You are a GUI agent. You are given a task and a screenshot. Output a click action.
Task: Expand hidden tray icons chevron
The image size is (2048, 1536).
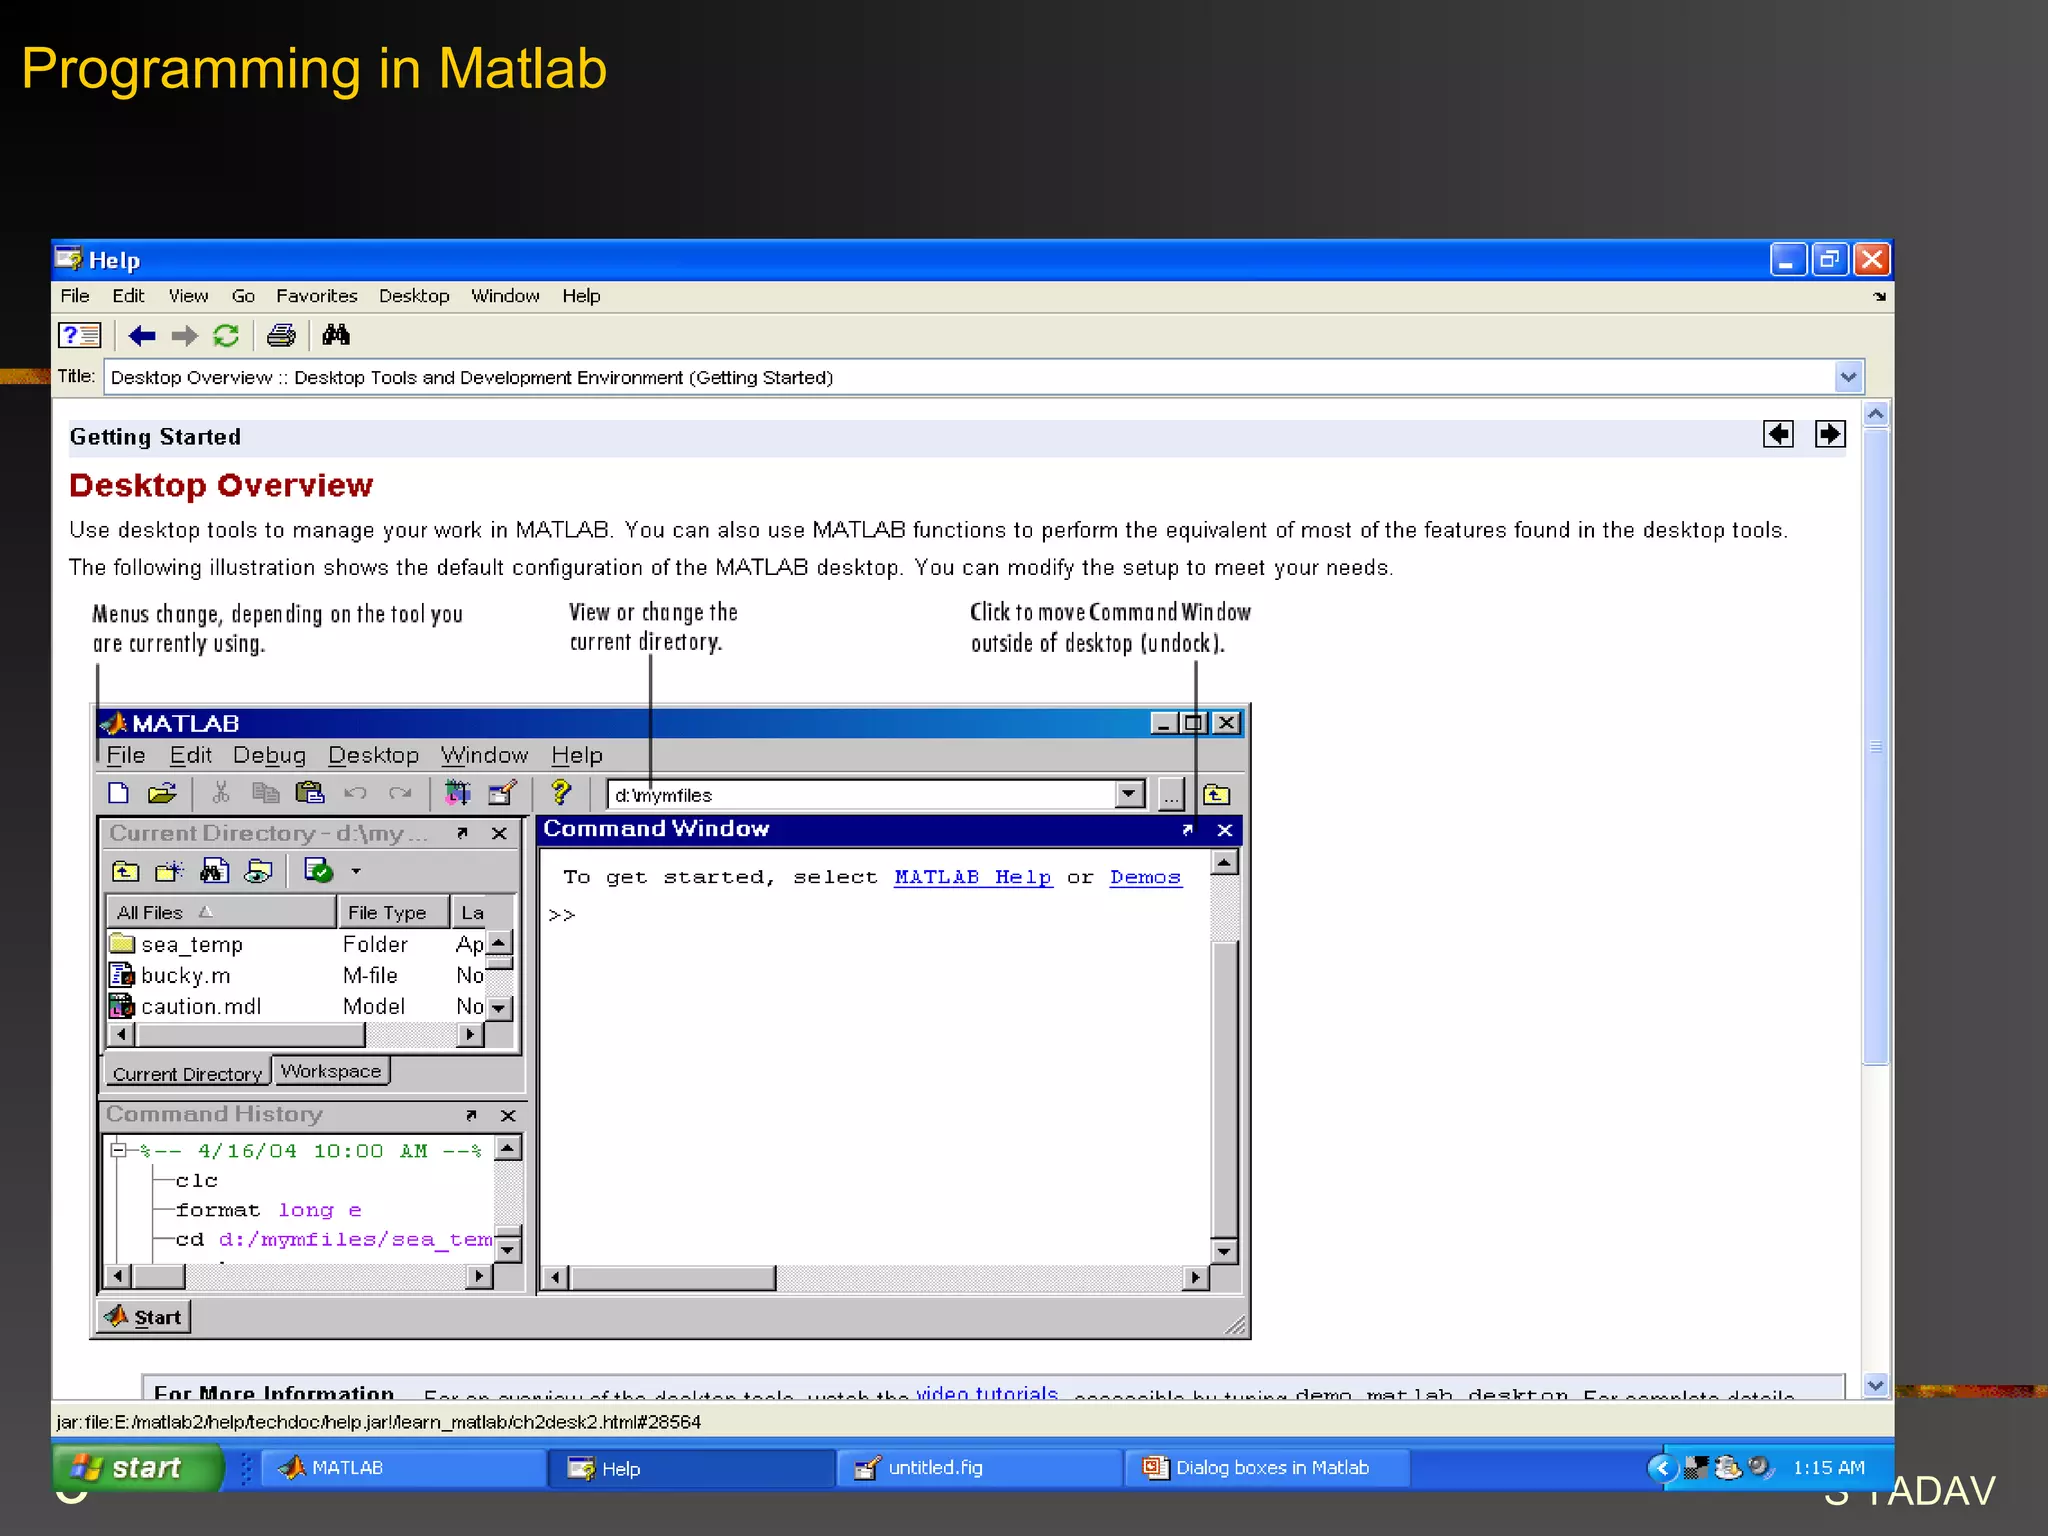(x=1662, y=1468)
